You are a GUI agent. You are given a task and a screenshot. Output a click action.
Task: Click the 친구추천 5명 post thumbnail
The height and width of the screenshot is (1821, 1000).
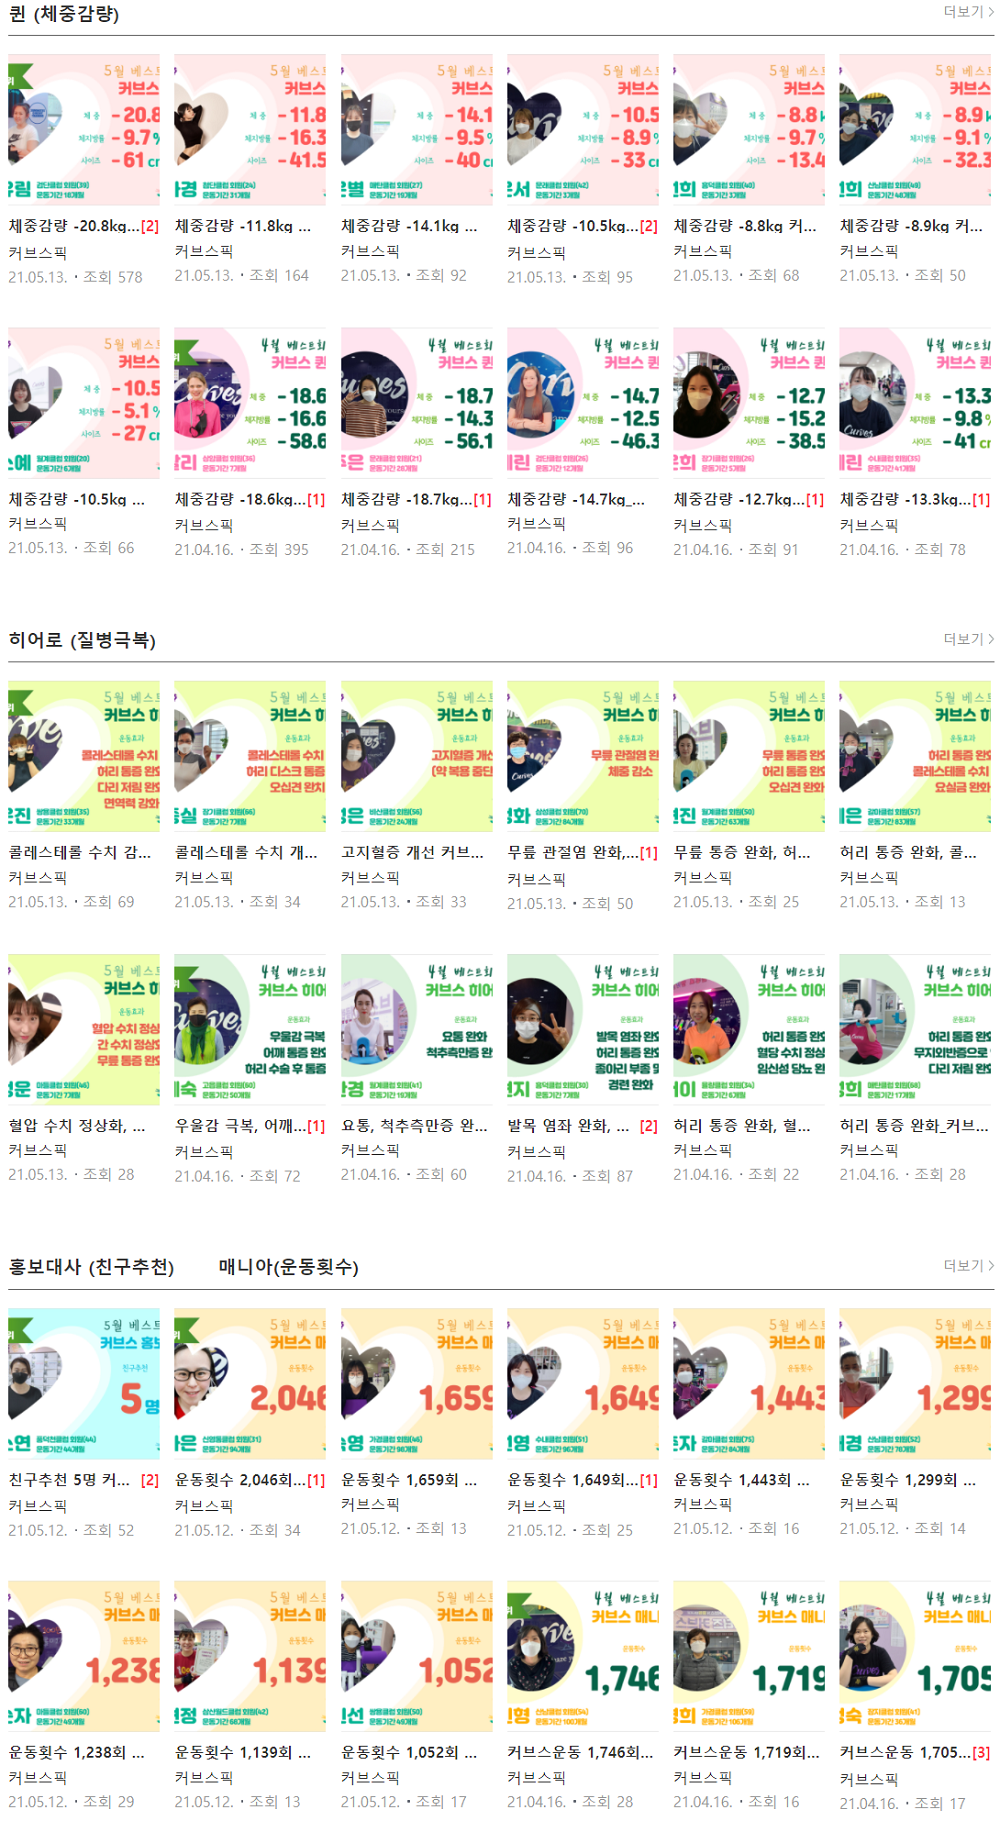pos(84,1384)
